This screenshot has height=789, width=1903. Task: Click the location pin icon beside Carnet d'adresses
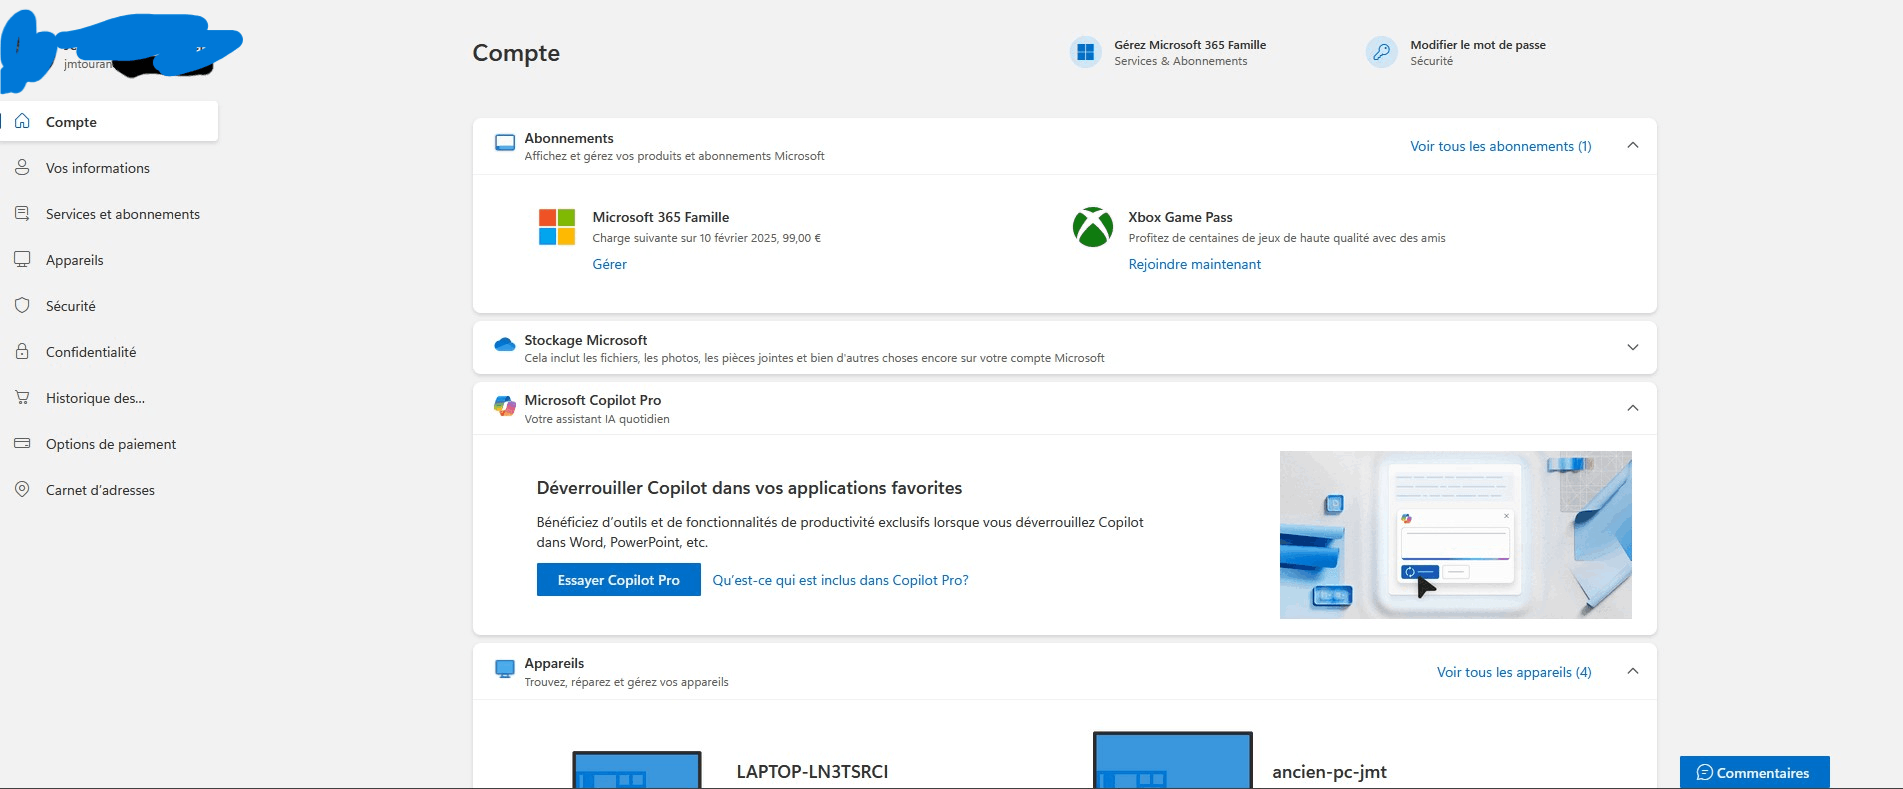click(x=22, y=489)
